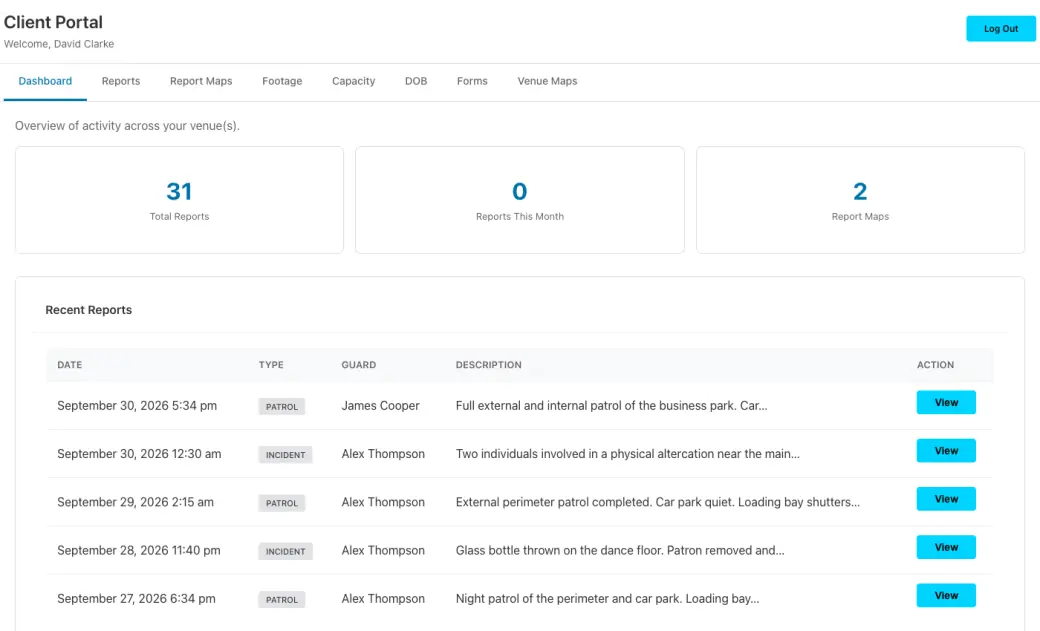1040x631 pixels.
Task: Open the DOB tab
Action: (416, 81)
